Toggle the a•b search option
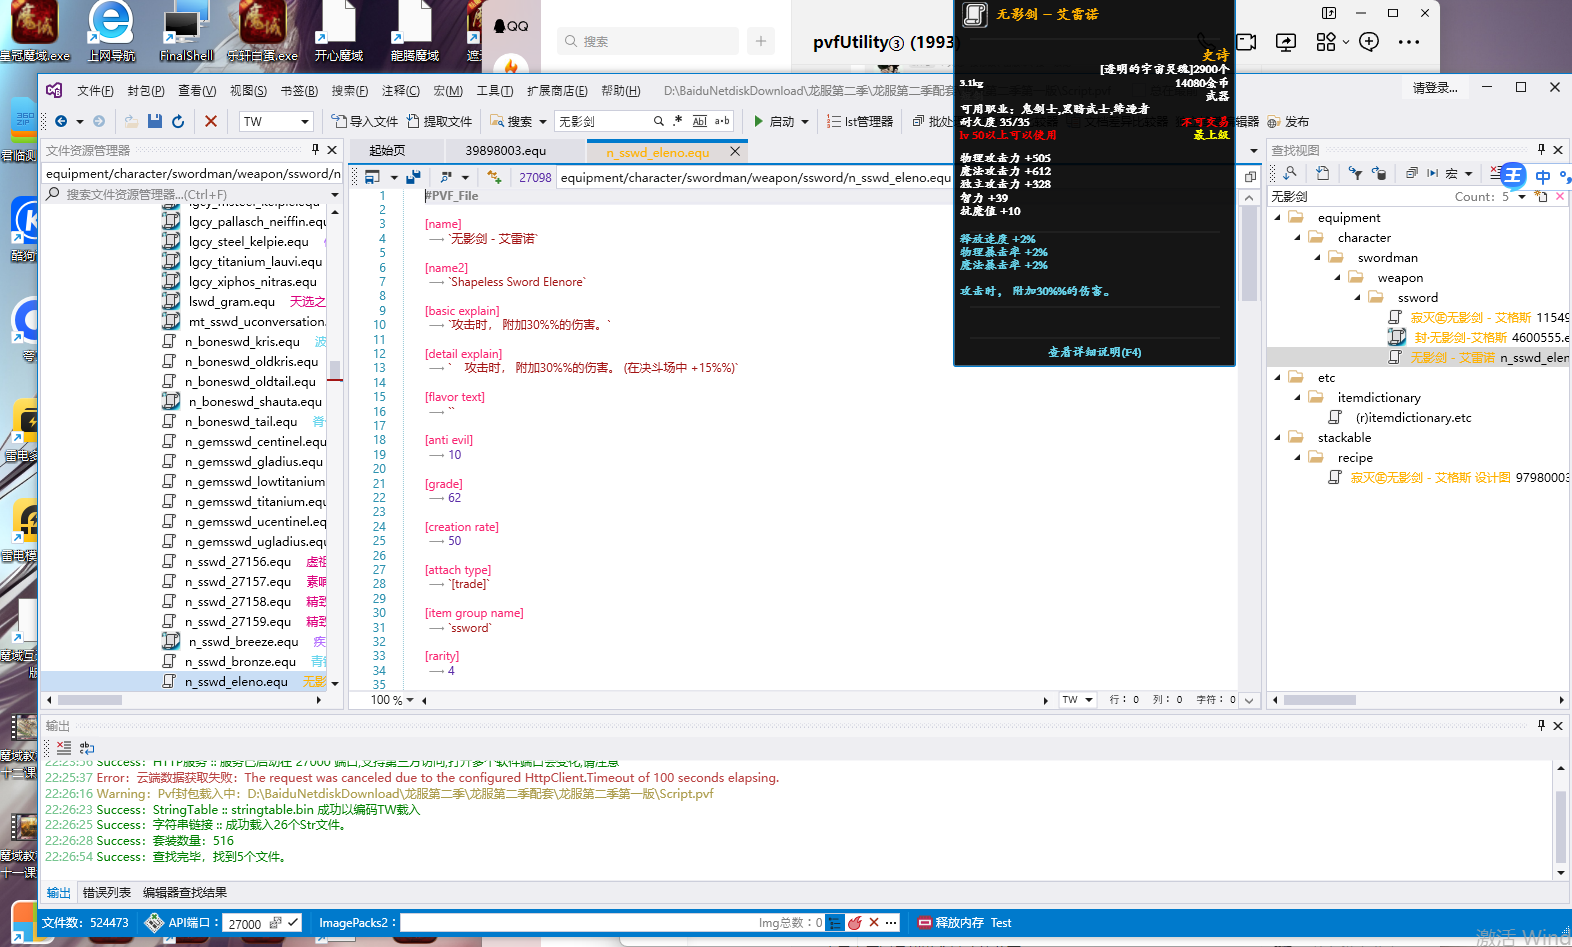The height and width of the screenshot is (947, 1572). 722,121
